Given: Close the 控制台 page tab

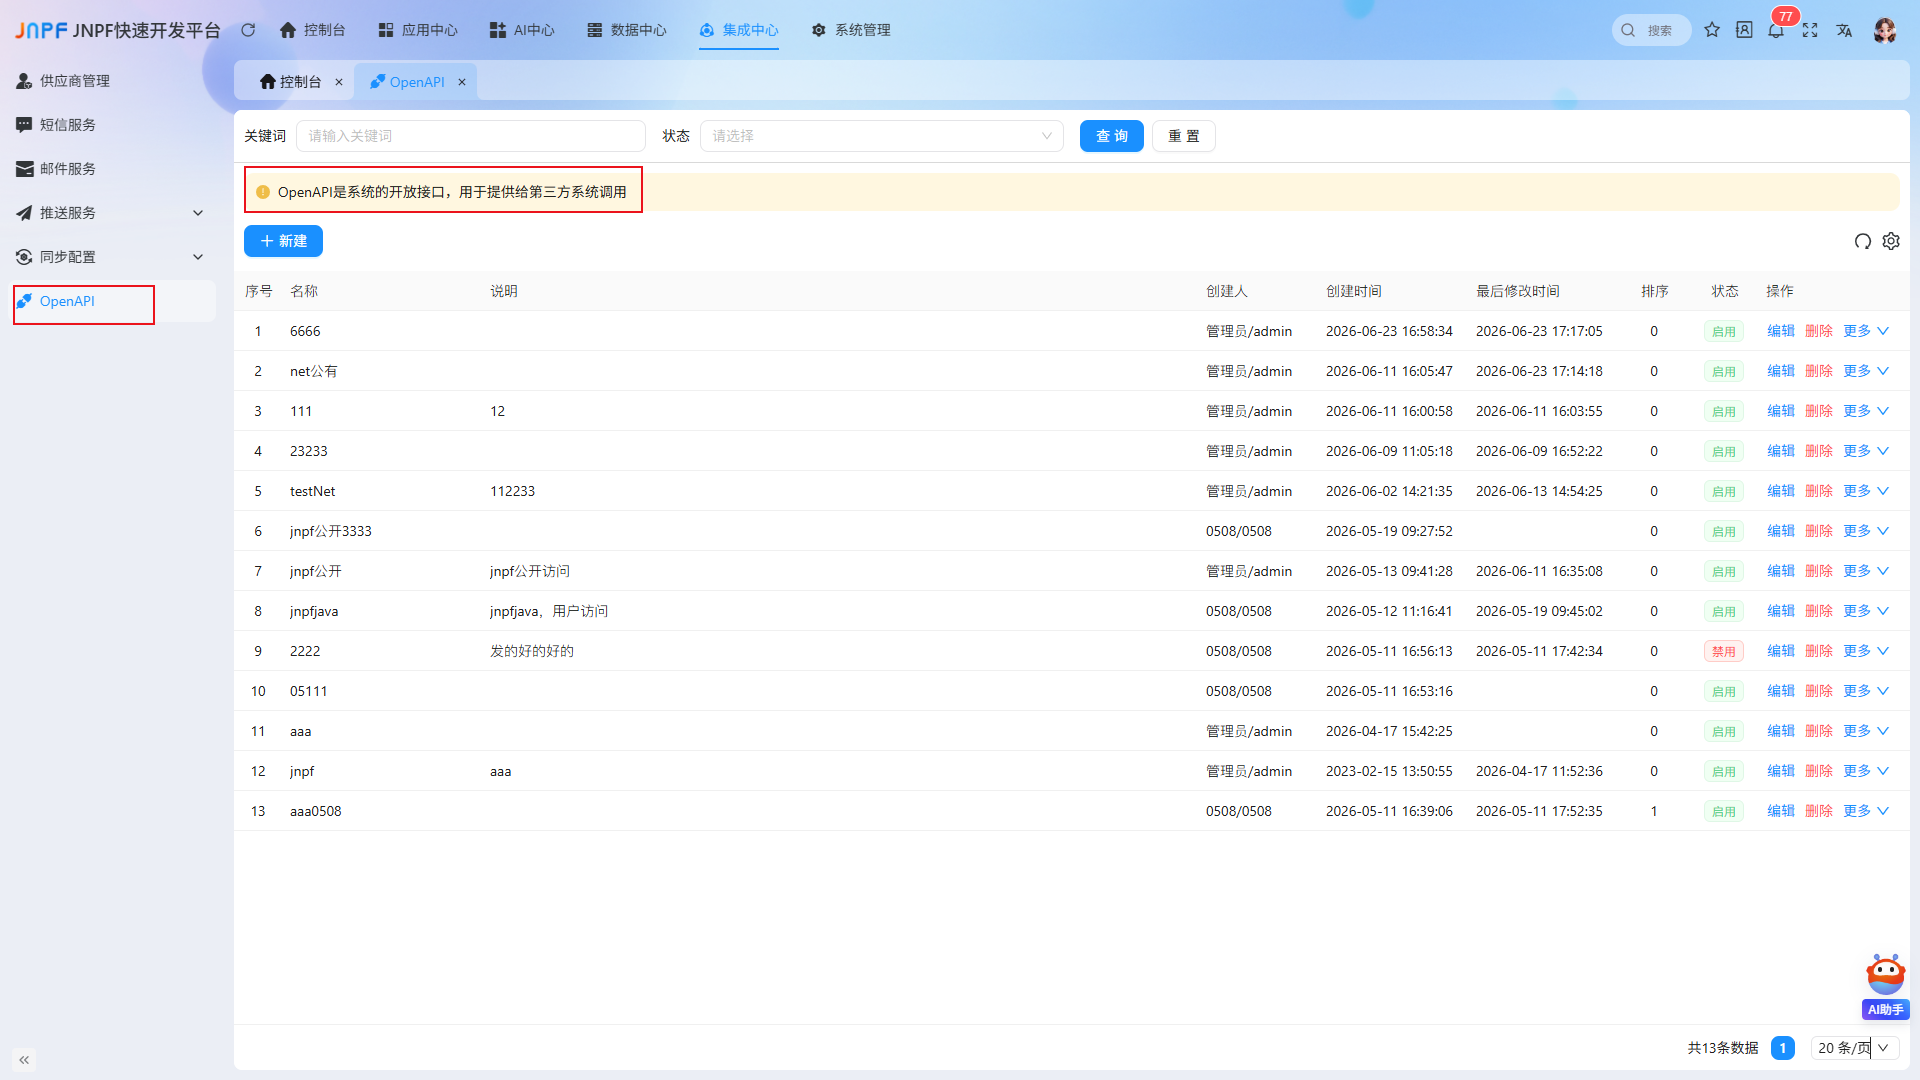Looking at the screenshot, I should [x=339, y=82].
